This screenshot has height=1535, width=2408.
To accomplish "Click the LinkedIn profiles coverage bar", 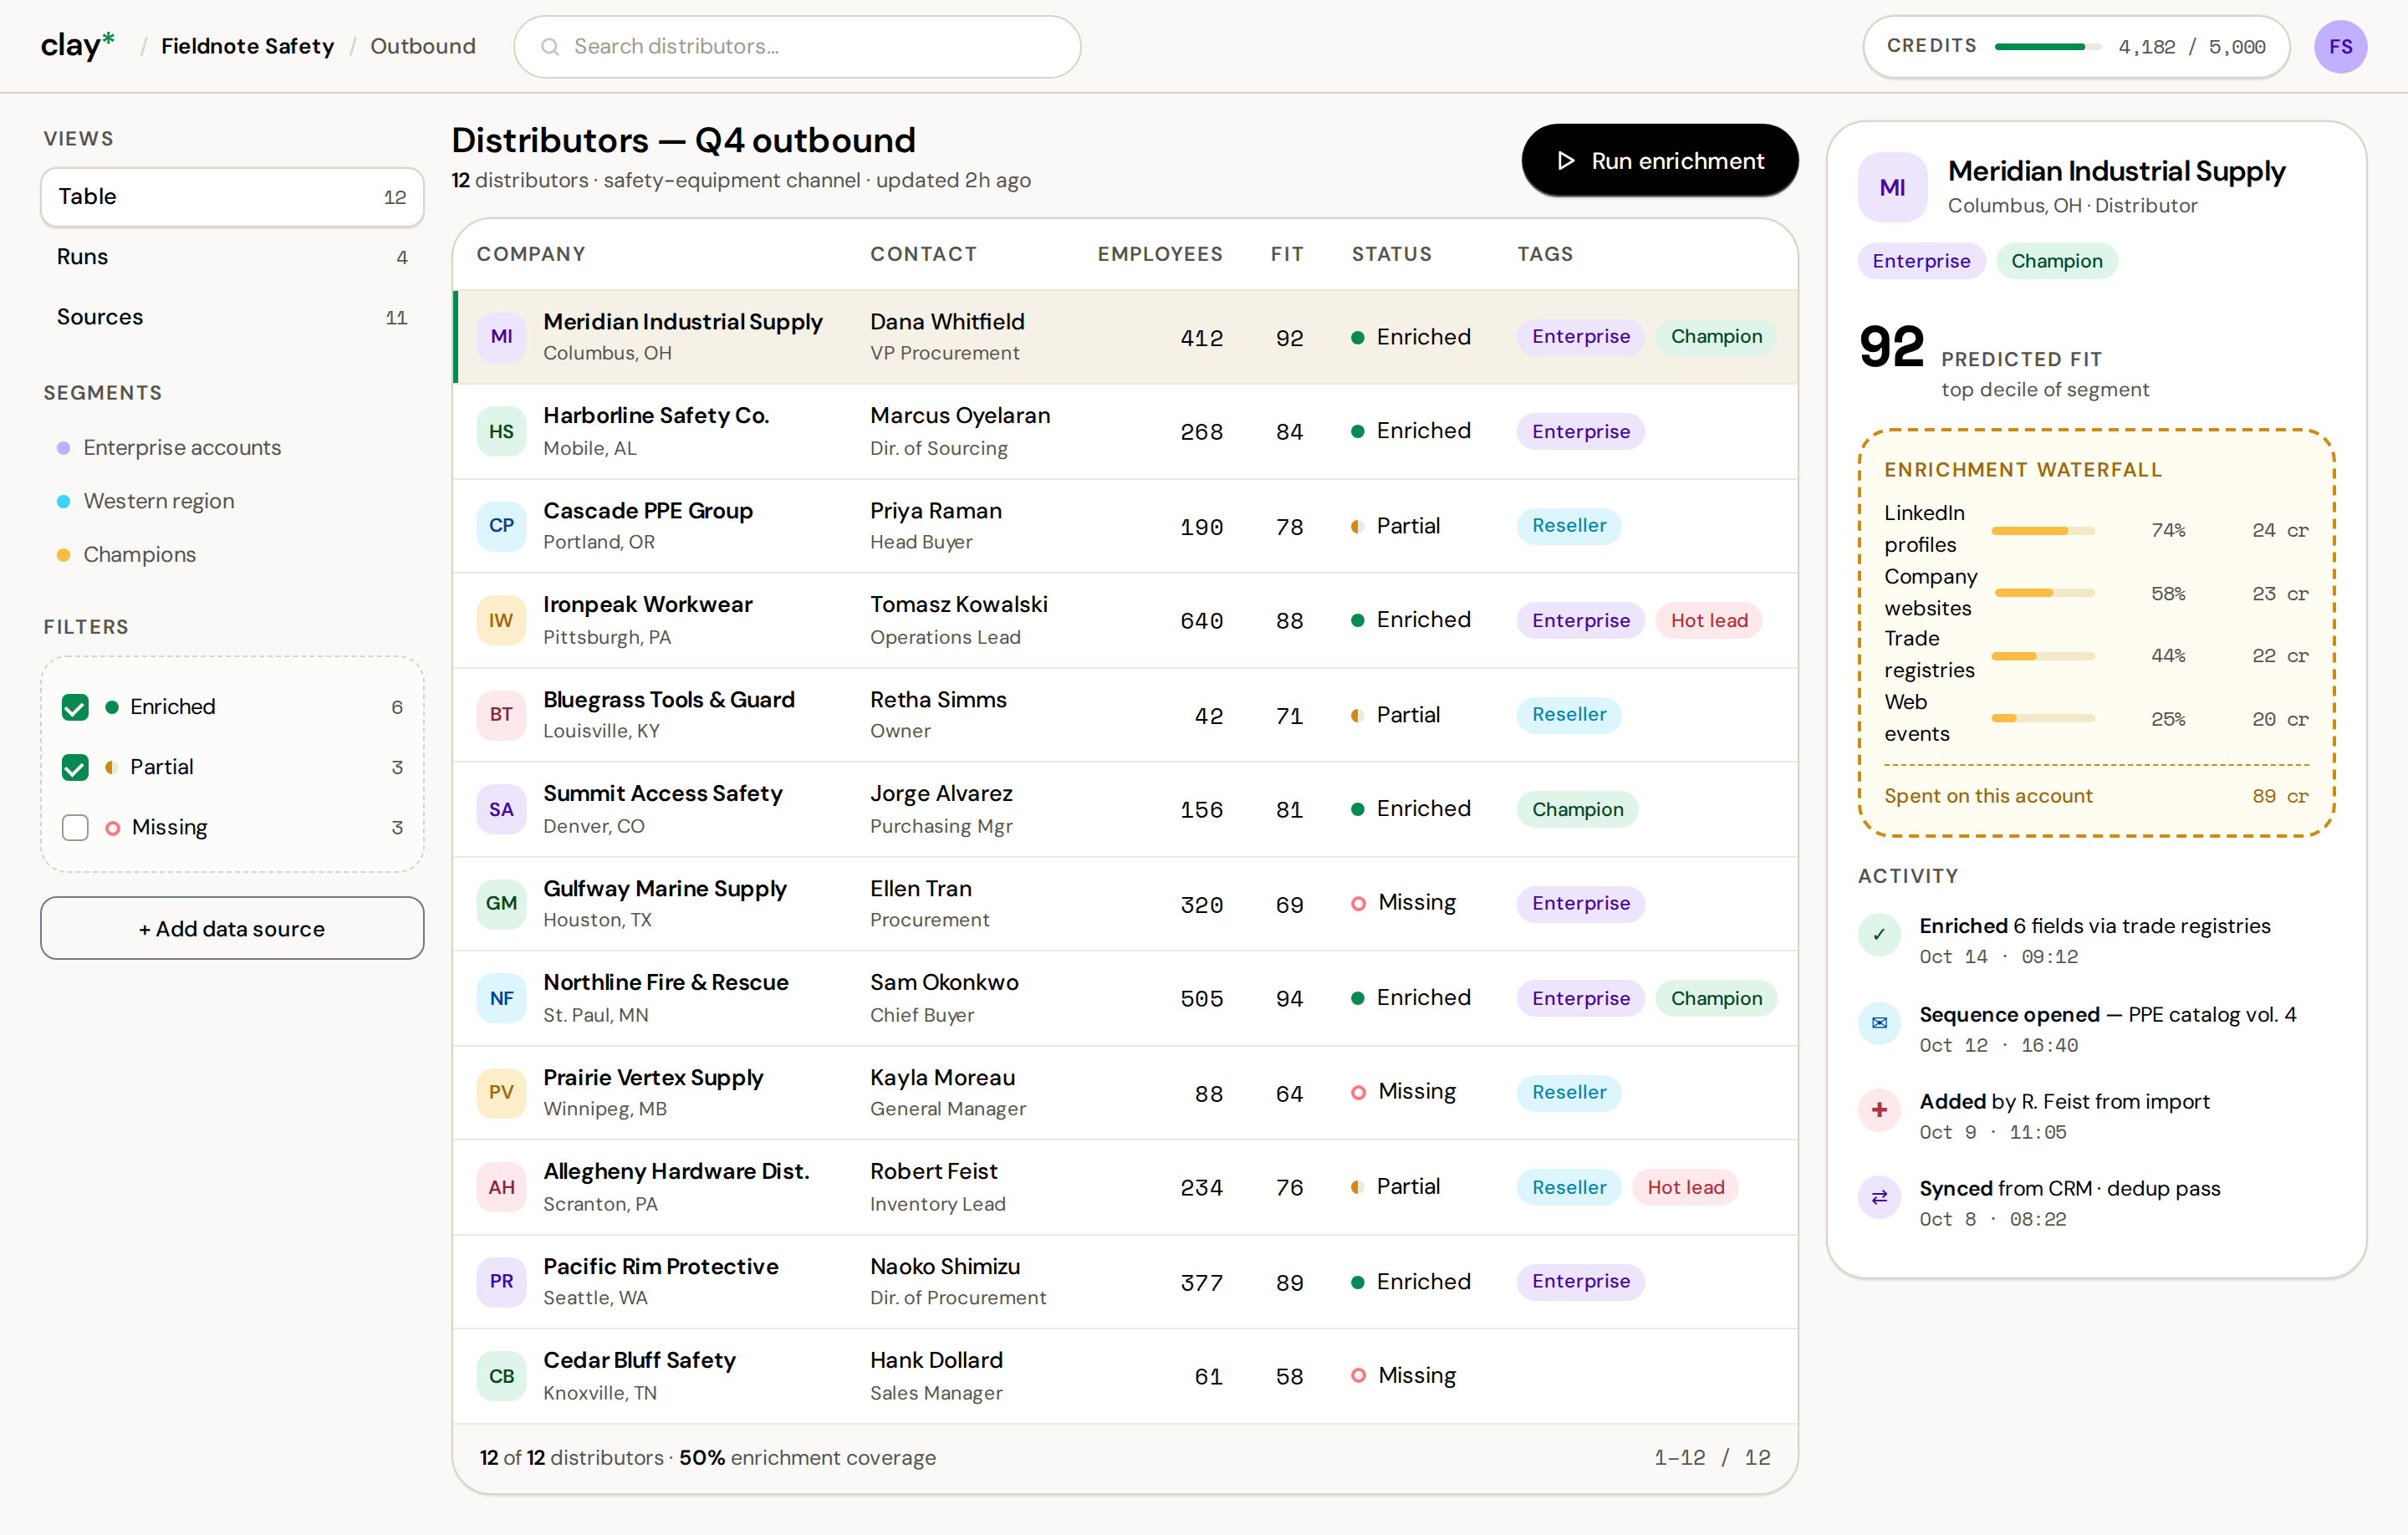I will (x=2042, y=530).
